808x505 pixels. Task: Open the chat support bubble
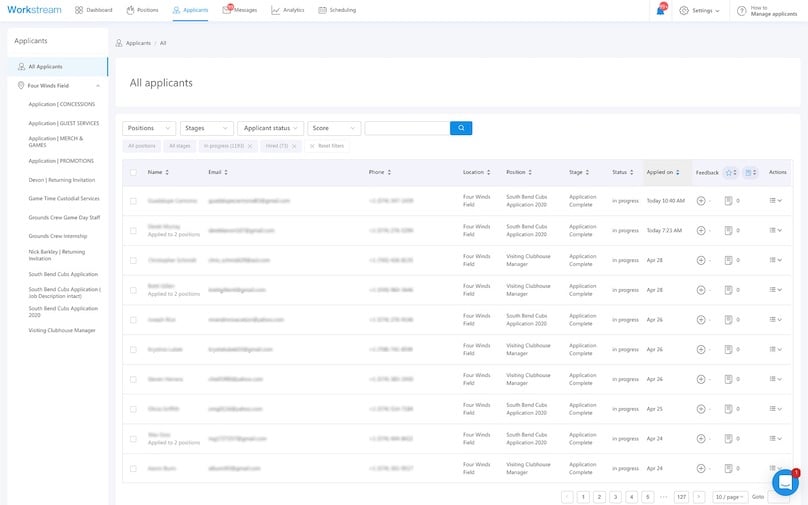[785, 482]
